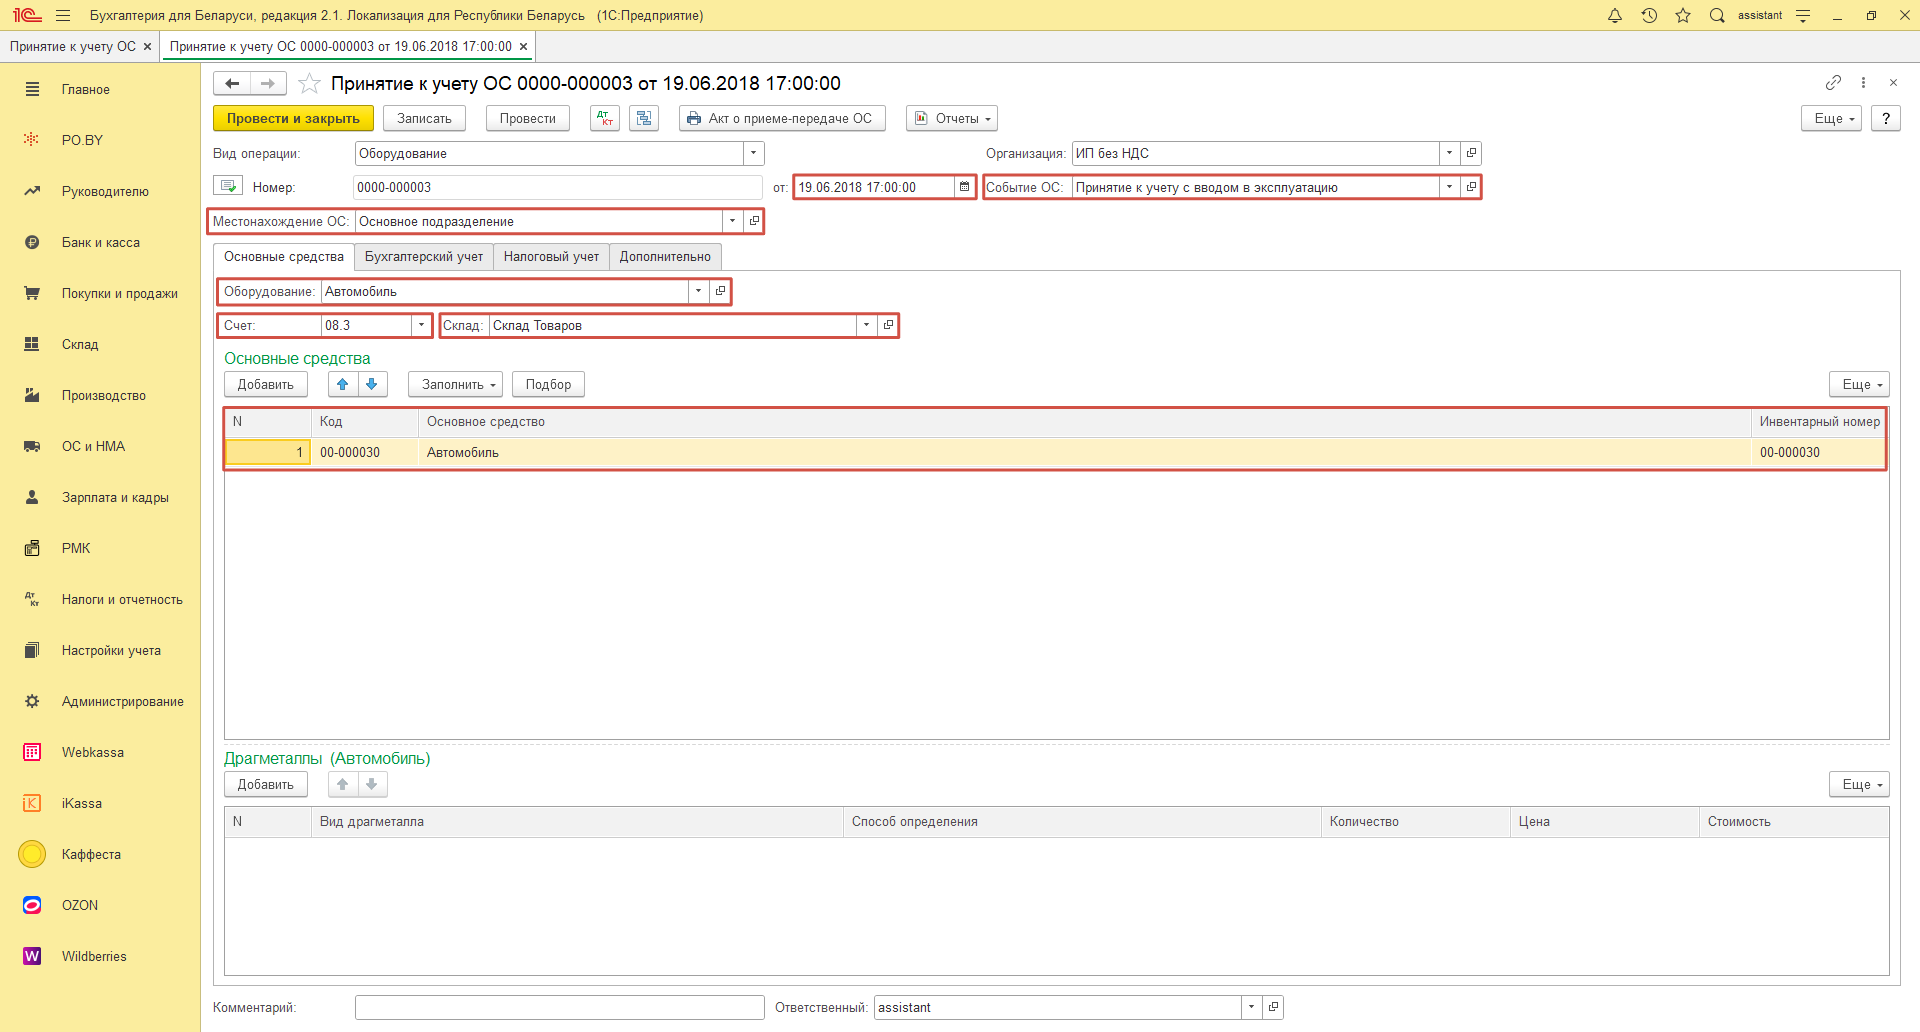Image resolution: width=1920 pixels, height=1032 pixels.
Task: Open the ОС и НМА section in sidebar
Action: point(93,446)
